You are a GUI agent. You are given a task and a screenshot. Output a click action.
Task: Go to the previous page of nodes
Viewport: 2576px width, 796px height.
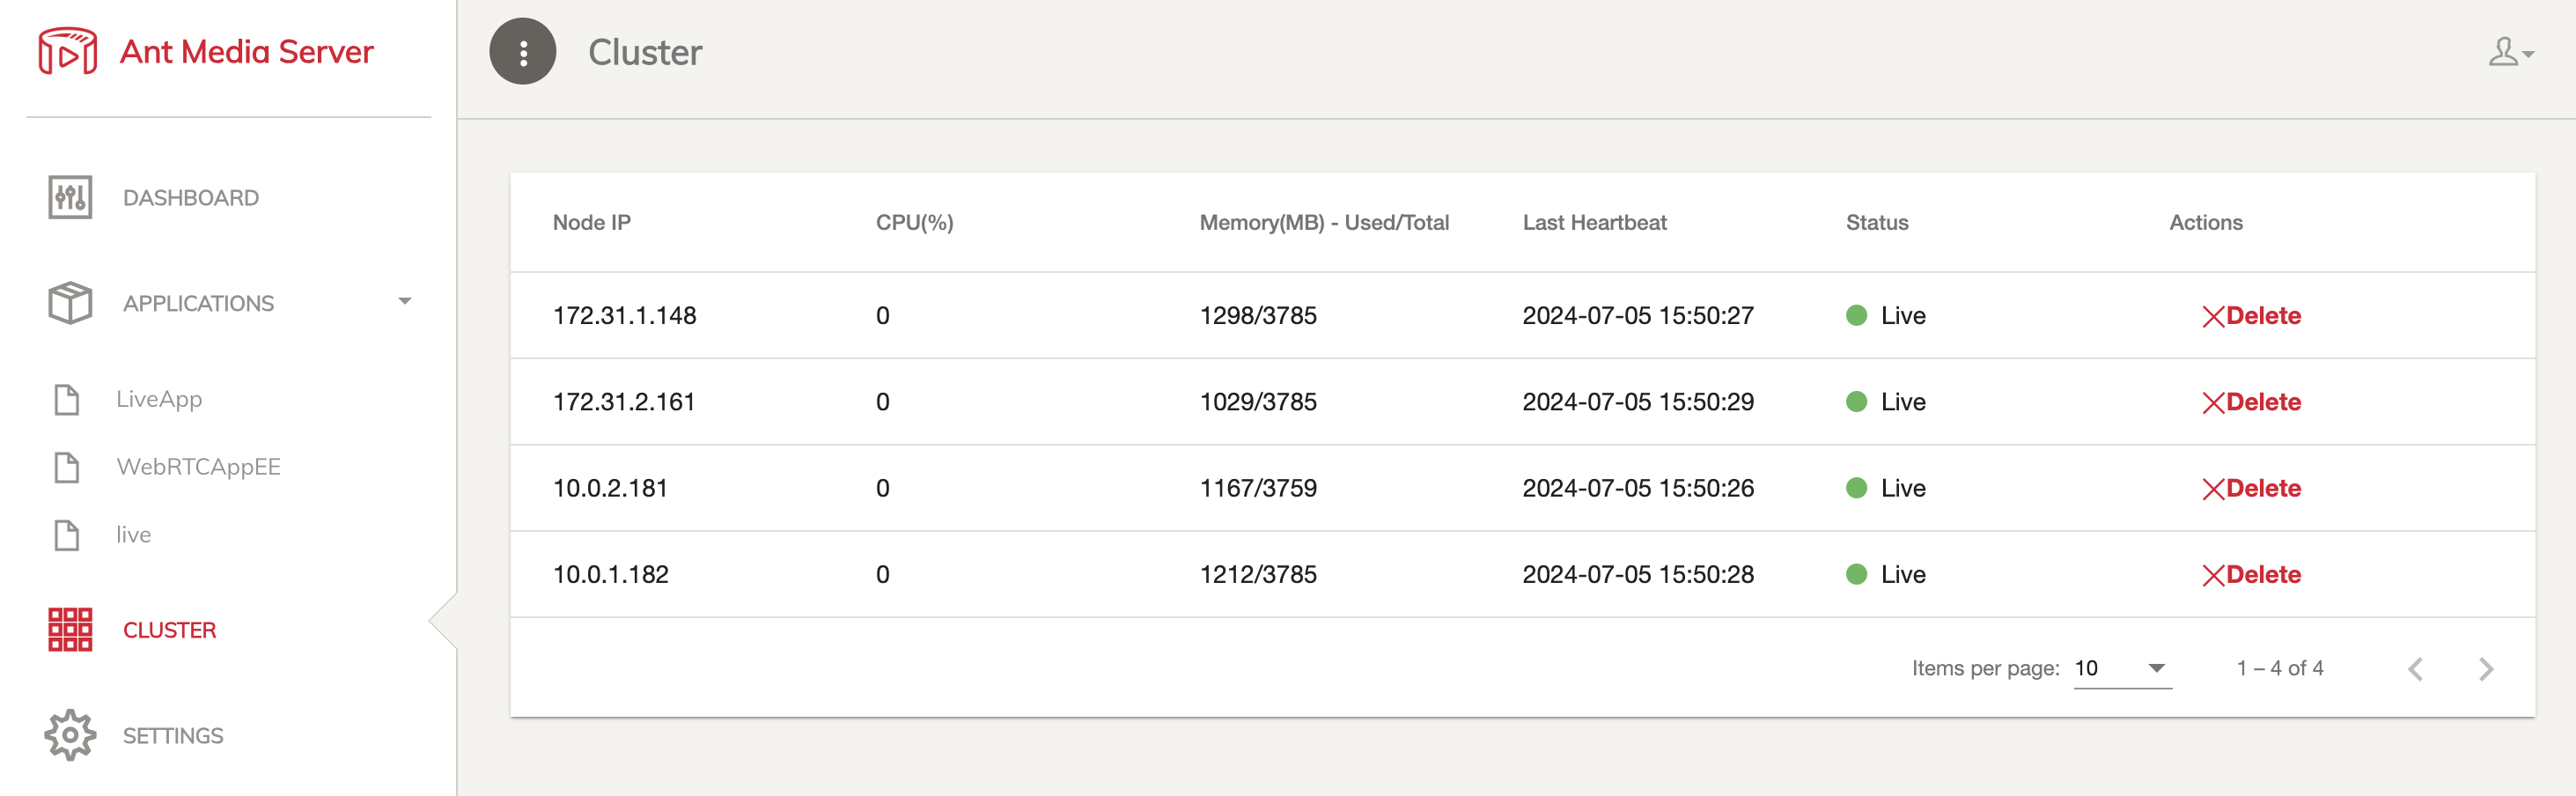[2416, 669]
